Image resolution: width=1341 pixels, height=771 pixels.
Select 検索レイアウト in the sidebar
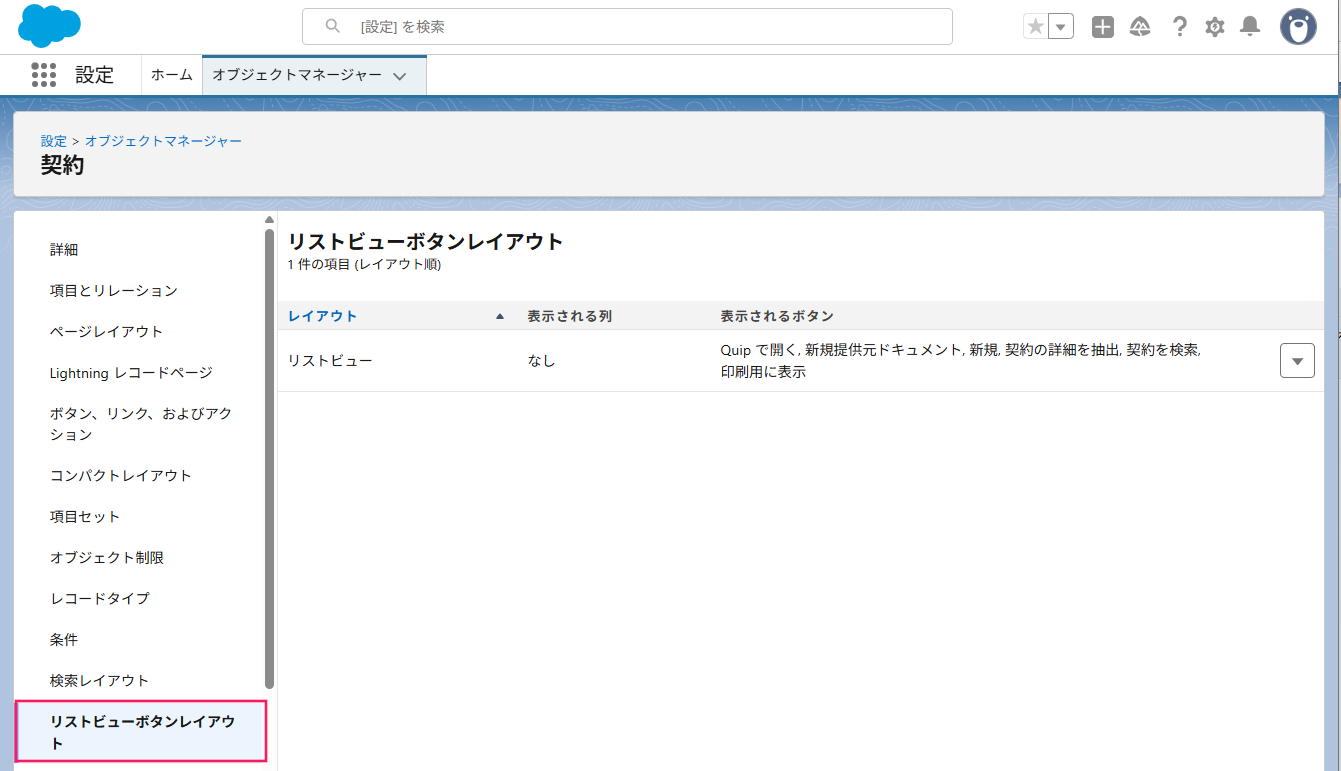pos(99,680)
